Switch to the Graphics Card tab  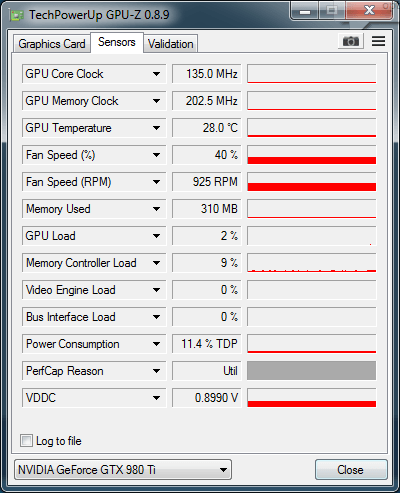point(52,44)
